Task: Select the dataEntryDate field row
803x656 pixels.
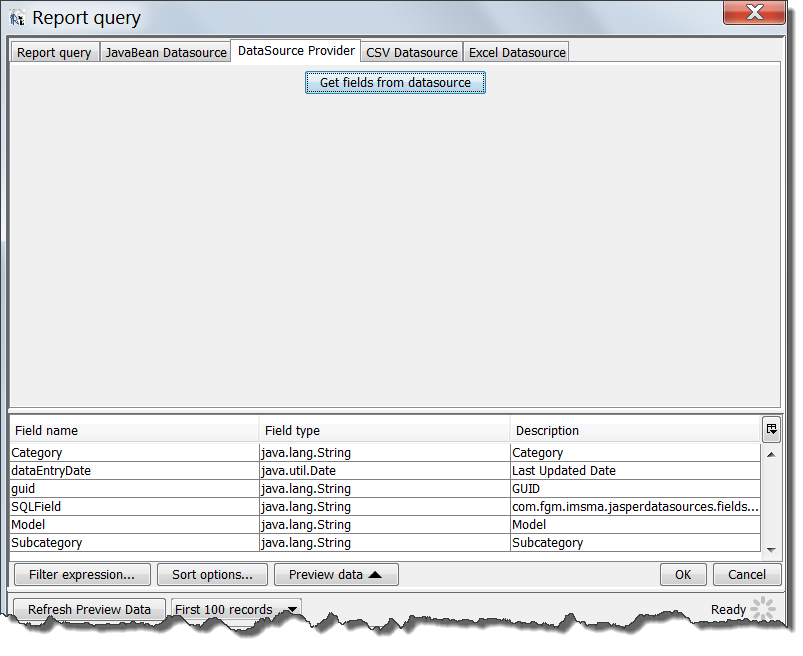Action: tap(134, 471)
